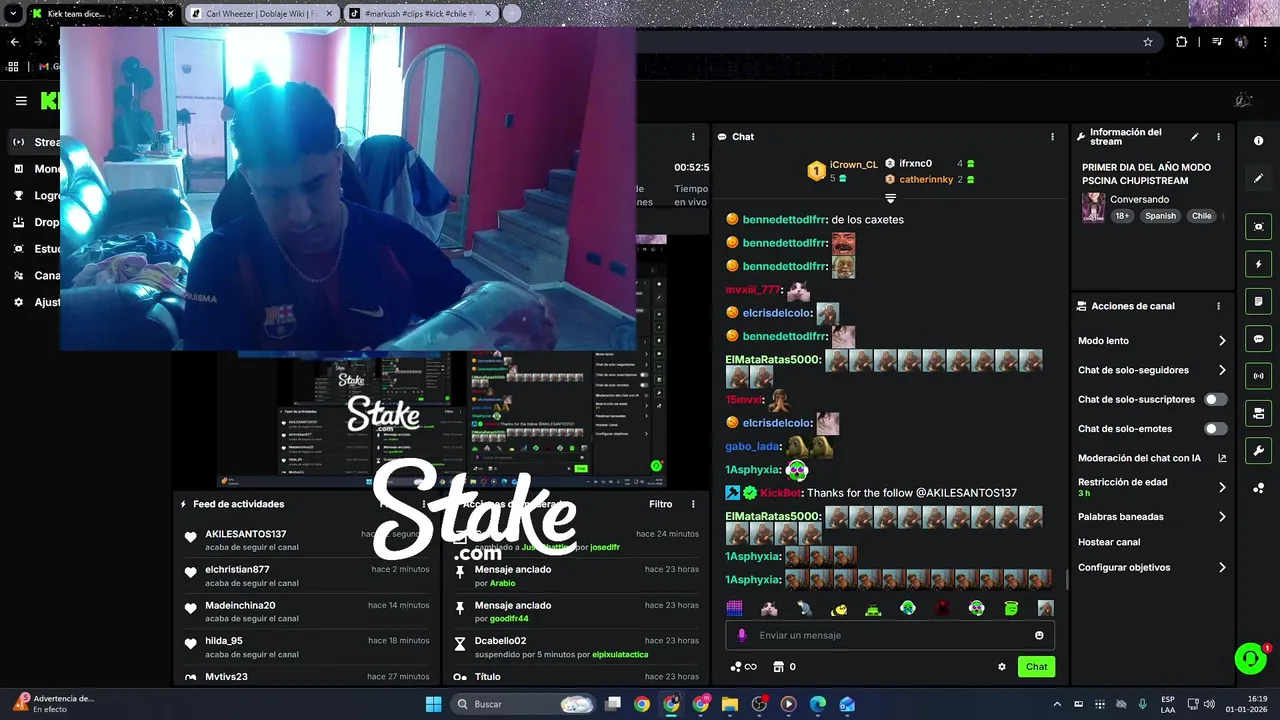
Task: Open Chat panel three-dot menu
Action: point(1052,137)
